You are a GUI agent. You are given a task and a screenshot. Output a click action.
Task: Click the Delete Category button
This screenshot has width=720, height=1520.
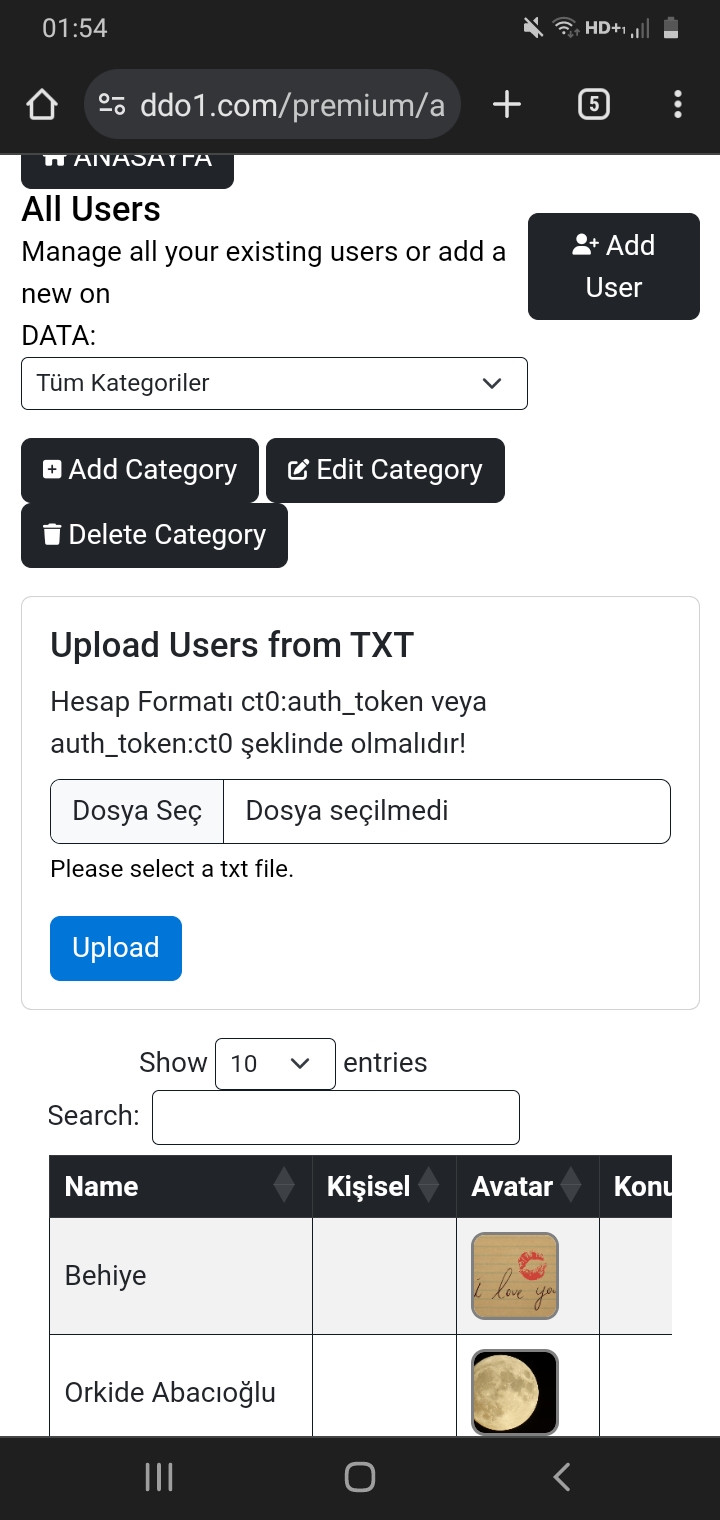pos(154,535)
